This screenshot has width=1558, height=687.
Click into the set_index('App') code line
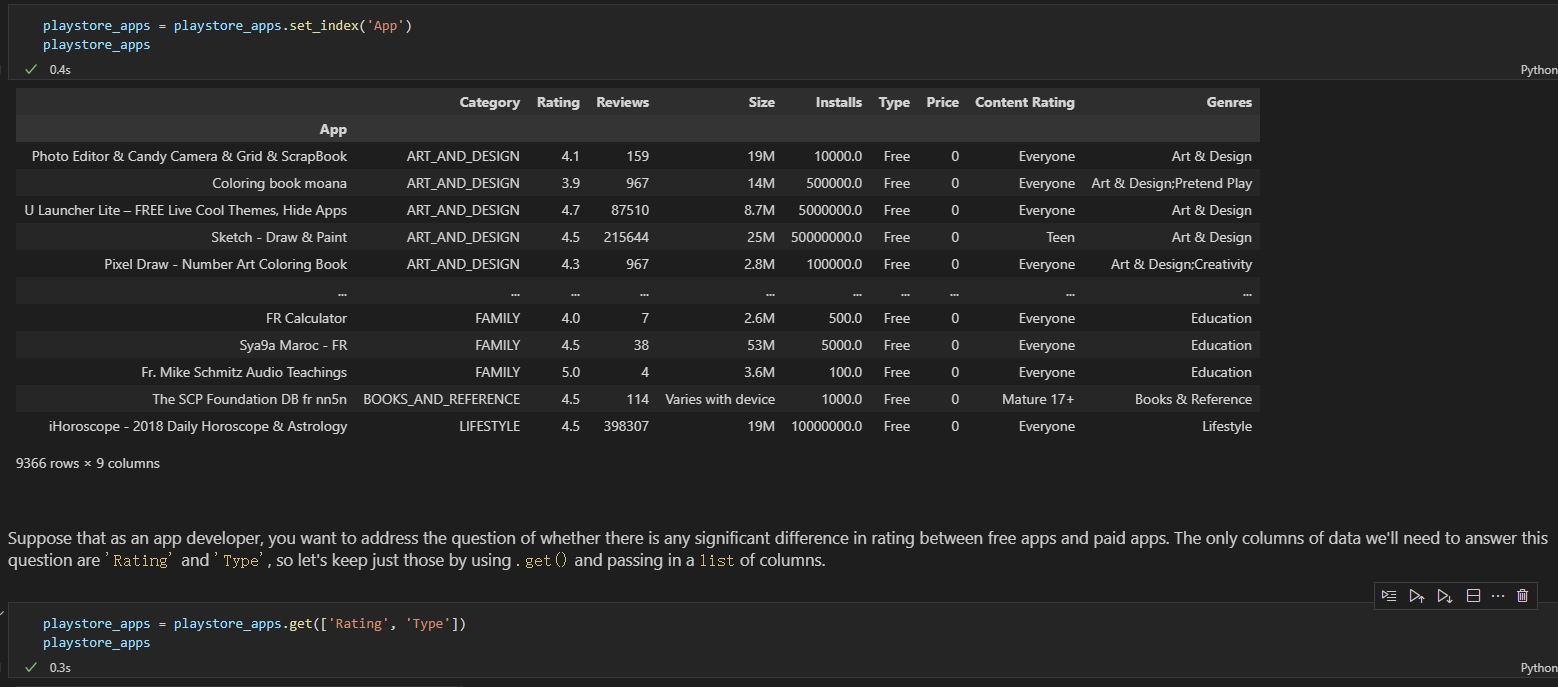(227, 26)
